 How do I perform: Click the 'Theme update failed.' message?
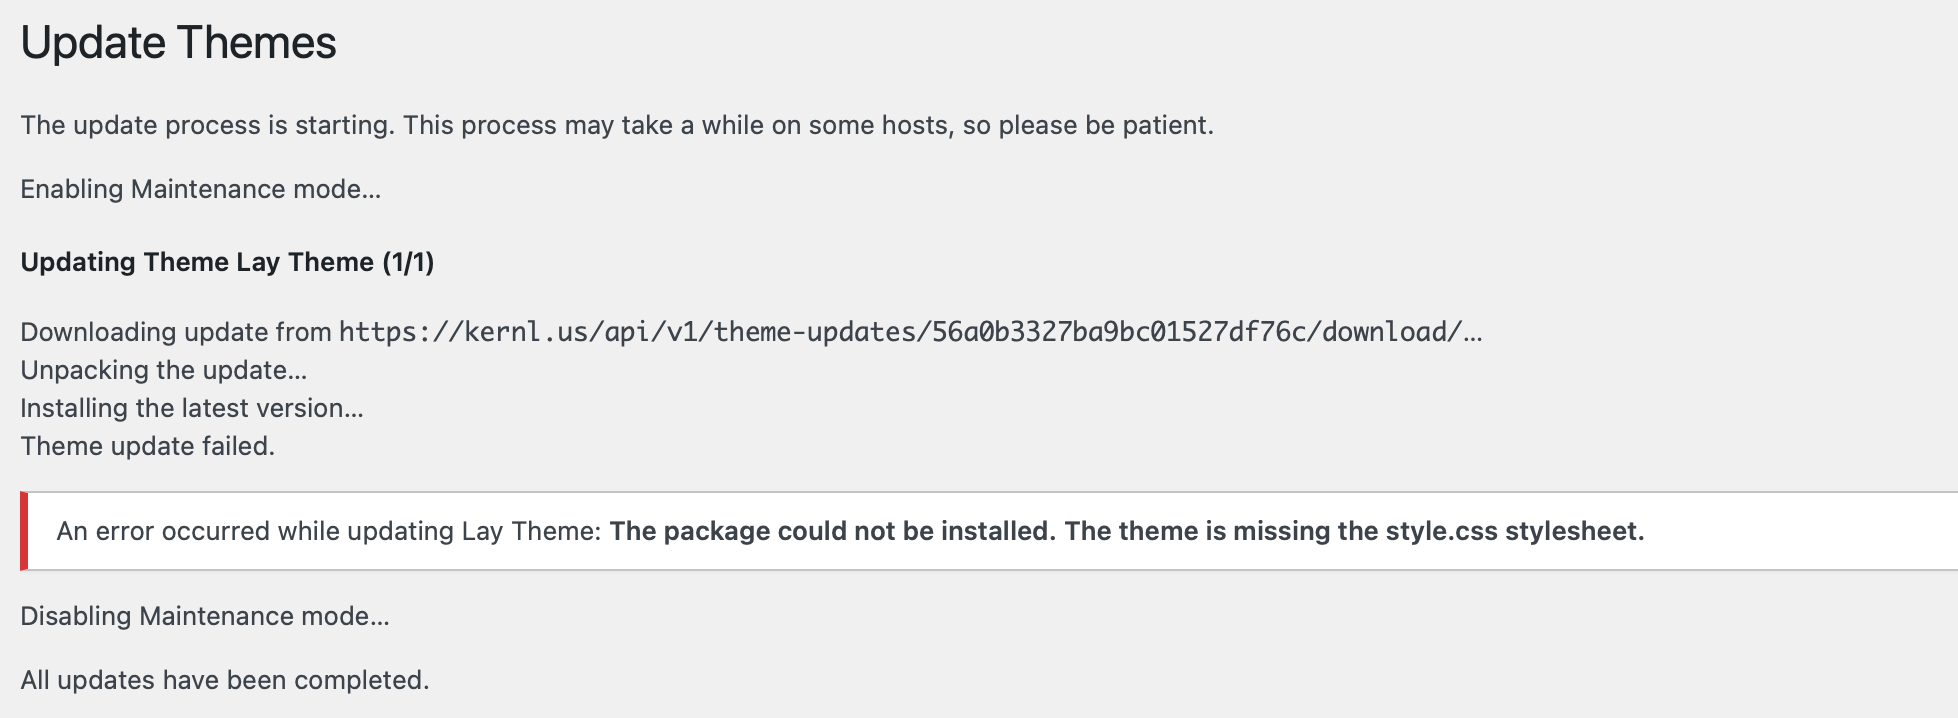click(147, 446)
